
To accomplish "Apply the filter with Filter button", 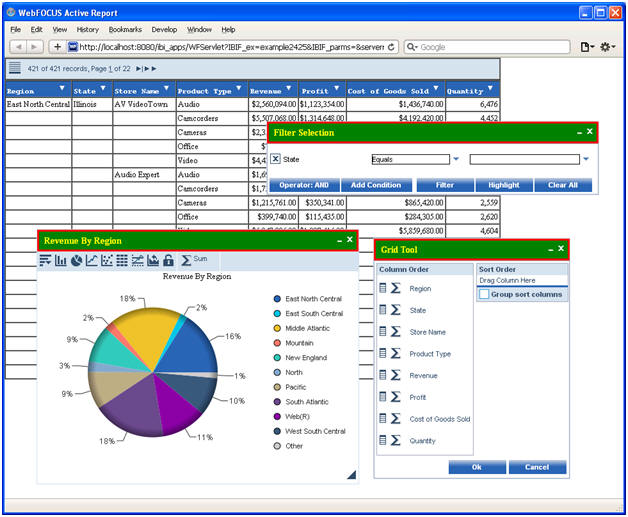I will pos(445,185).
